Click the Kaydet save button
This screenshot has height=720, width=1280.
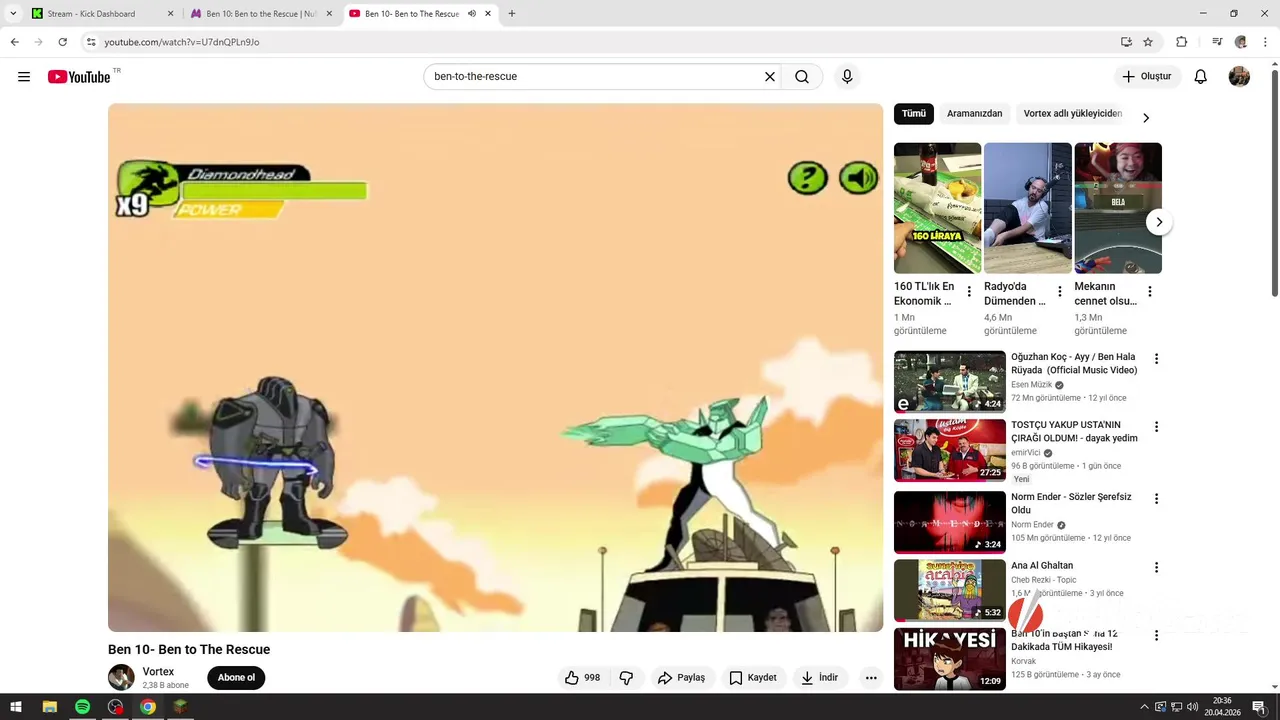(x=753, y=678)
